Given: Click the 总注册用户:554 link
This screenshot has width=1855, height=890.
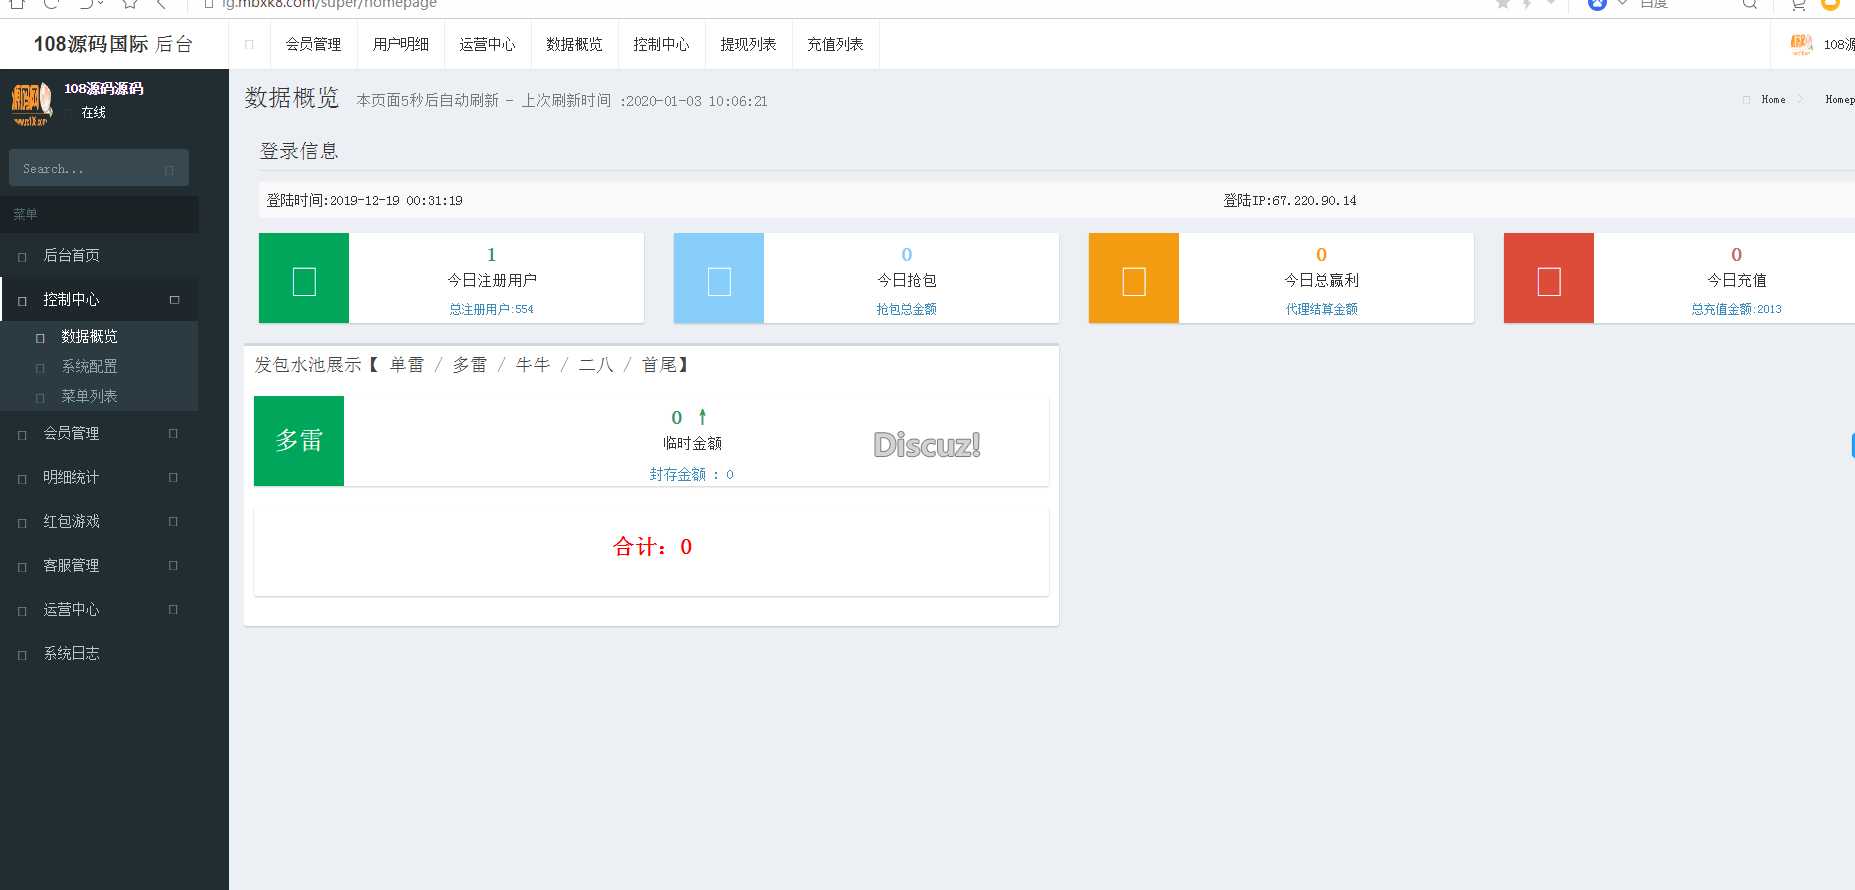Looking at the screenshot, I should click(x=491, y=309).
